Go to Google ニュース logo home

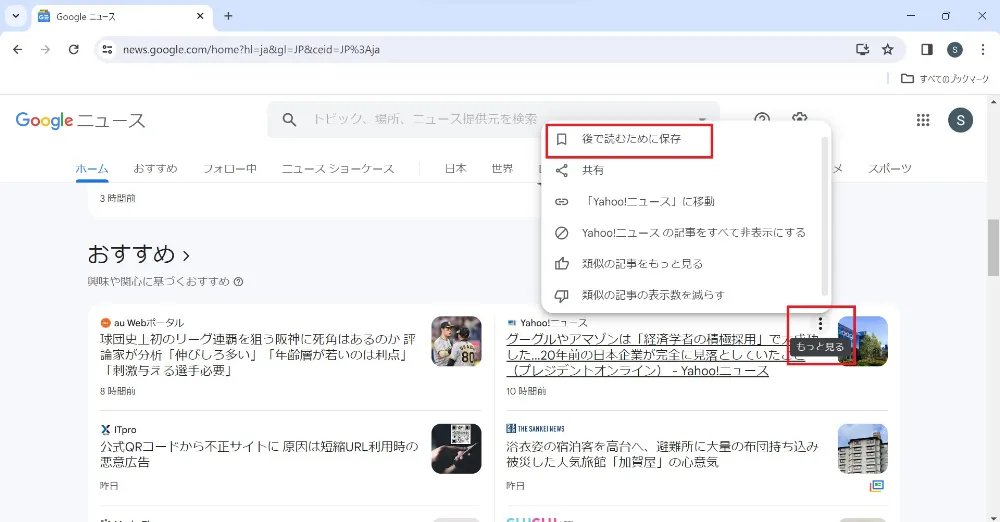(80, 120)
